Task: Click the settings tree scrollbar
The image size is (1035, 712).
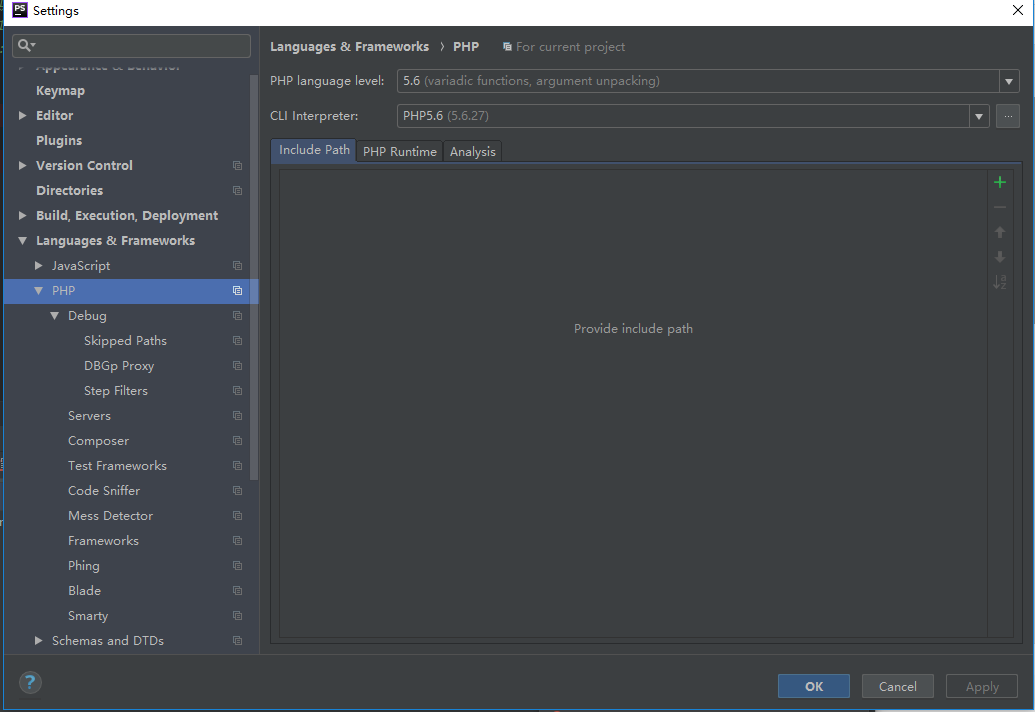Action: click(254, 277)
